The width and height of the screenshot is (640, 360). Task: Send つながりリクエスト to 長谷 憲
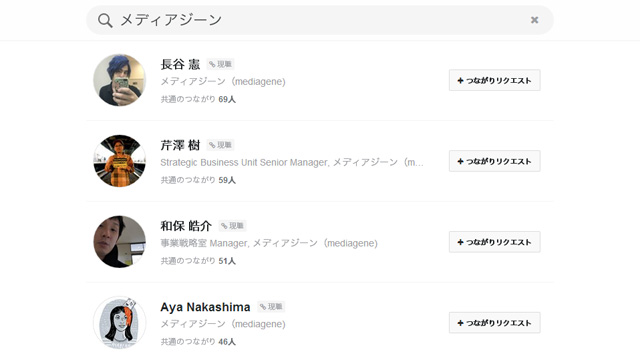[x=495, y=80]
